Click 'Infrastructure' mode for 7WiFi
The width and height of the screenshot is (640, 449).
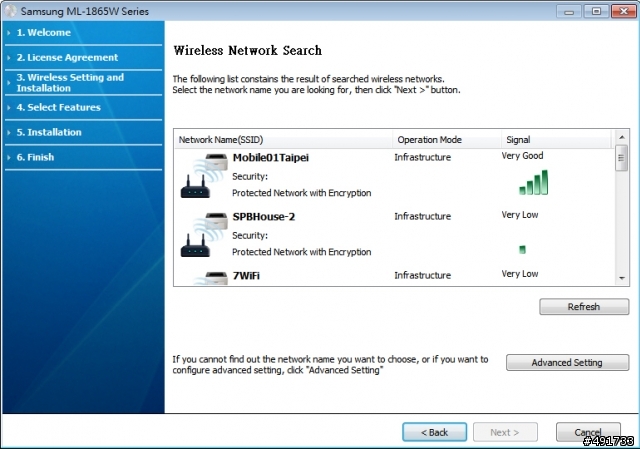[422, 276]
